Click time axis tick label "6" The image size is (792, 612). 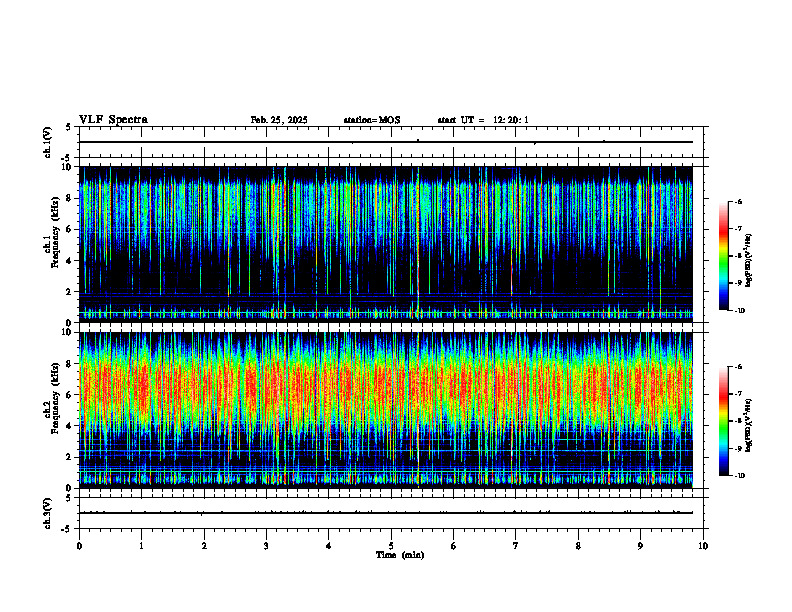pyautogui.click(x=453, y=546)
